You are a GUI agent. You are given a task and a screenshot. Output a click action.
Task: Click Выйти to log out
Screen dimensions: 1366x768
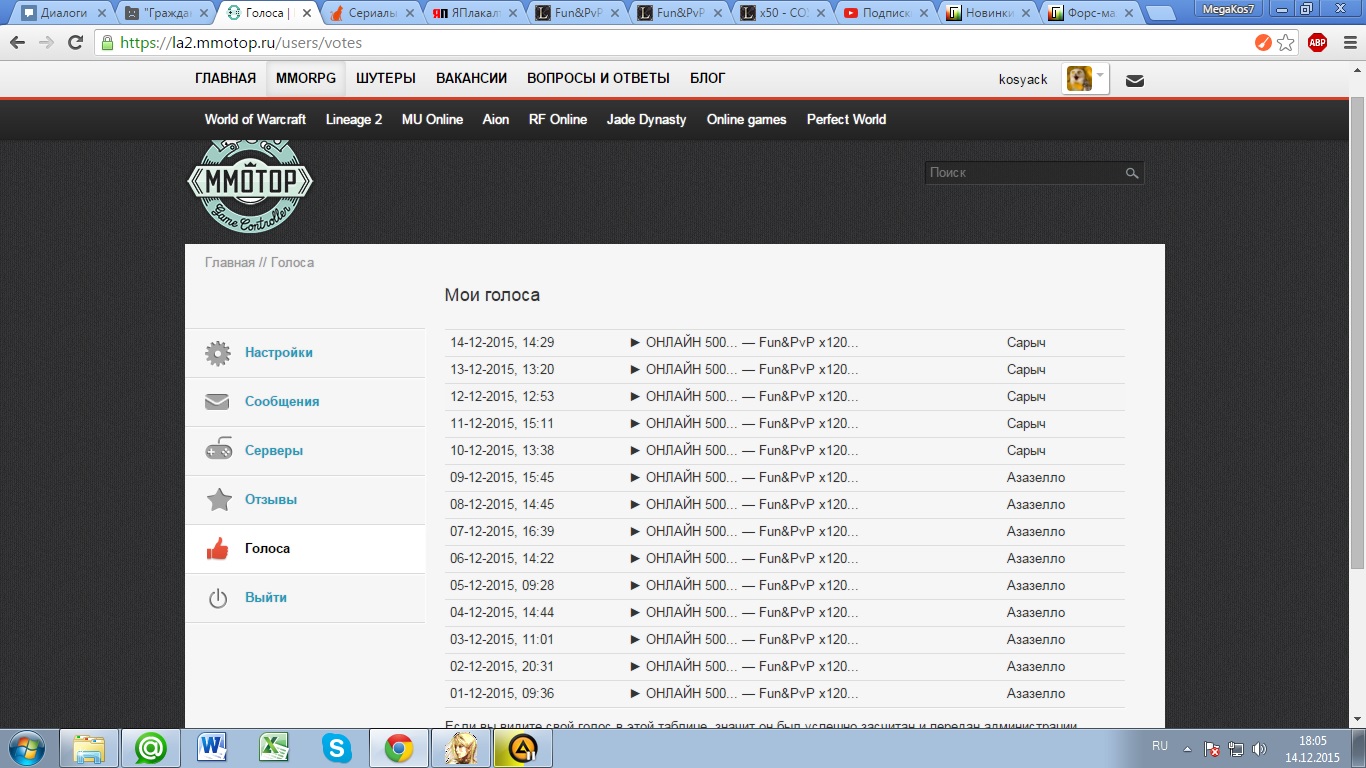tap(266, 598)
